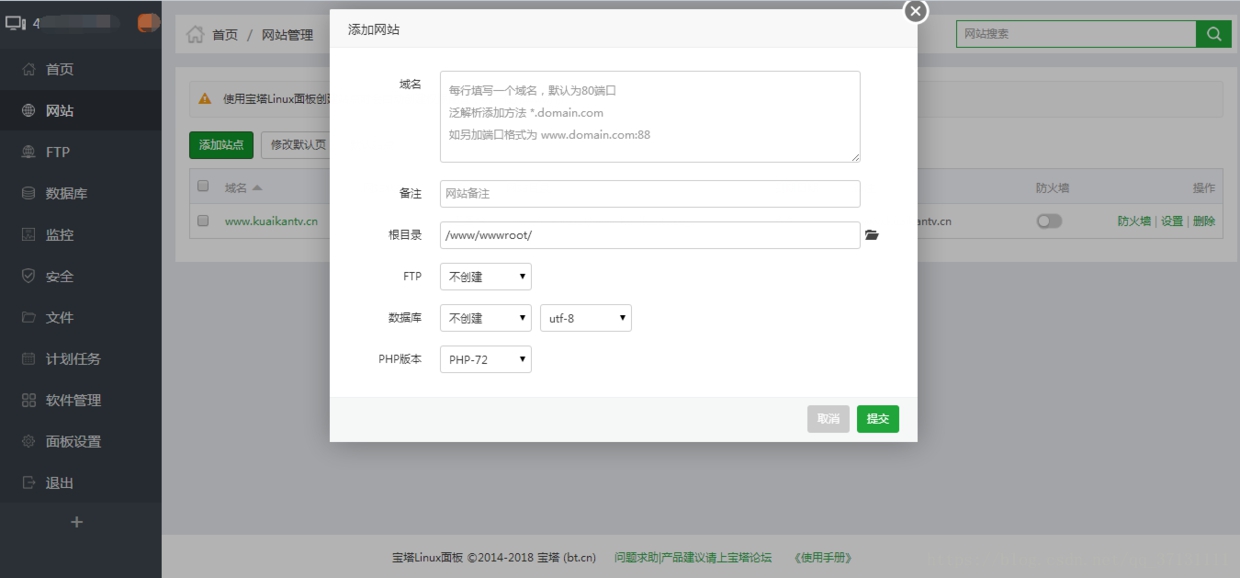Toggle the 防火墙 switch for www.kuaikantv.cn
1240x578 pixels.
click(x=1049, y=221)
